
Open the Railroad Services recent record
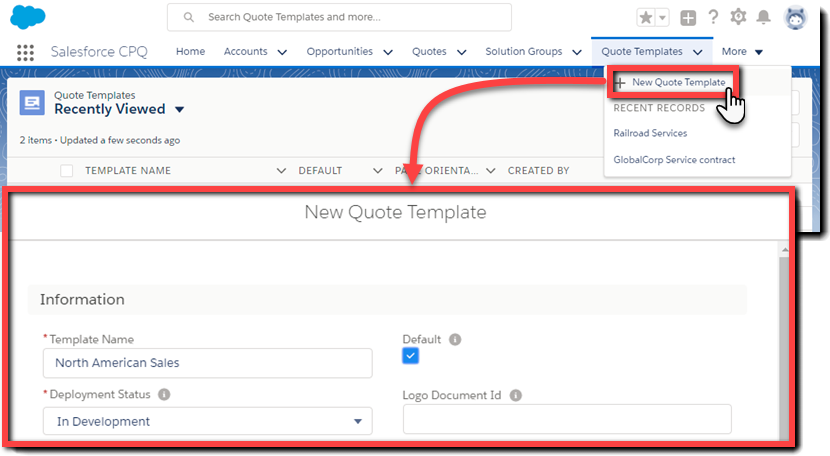pyautogui.click(x=650, y=133)
